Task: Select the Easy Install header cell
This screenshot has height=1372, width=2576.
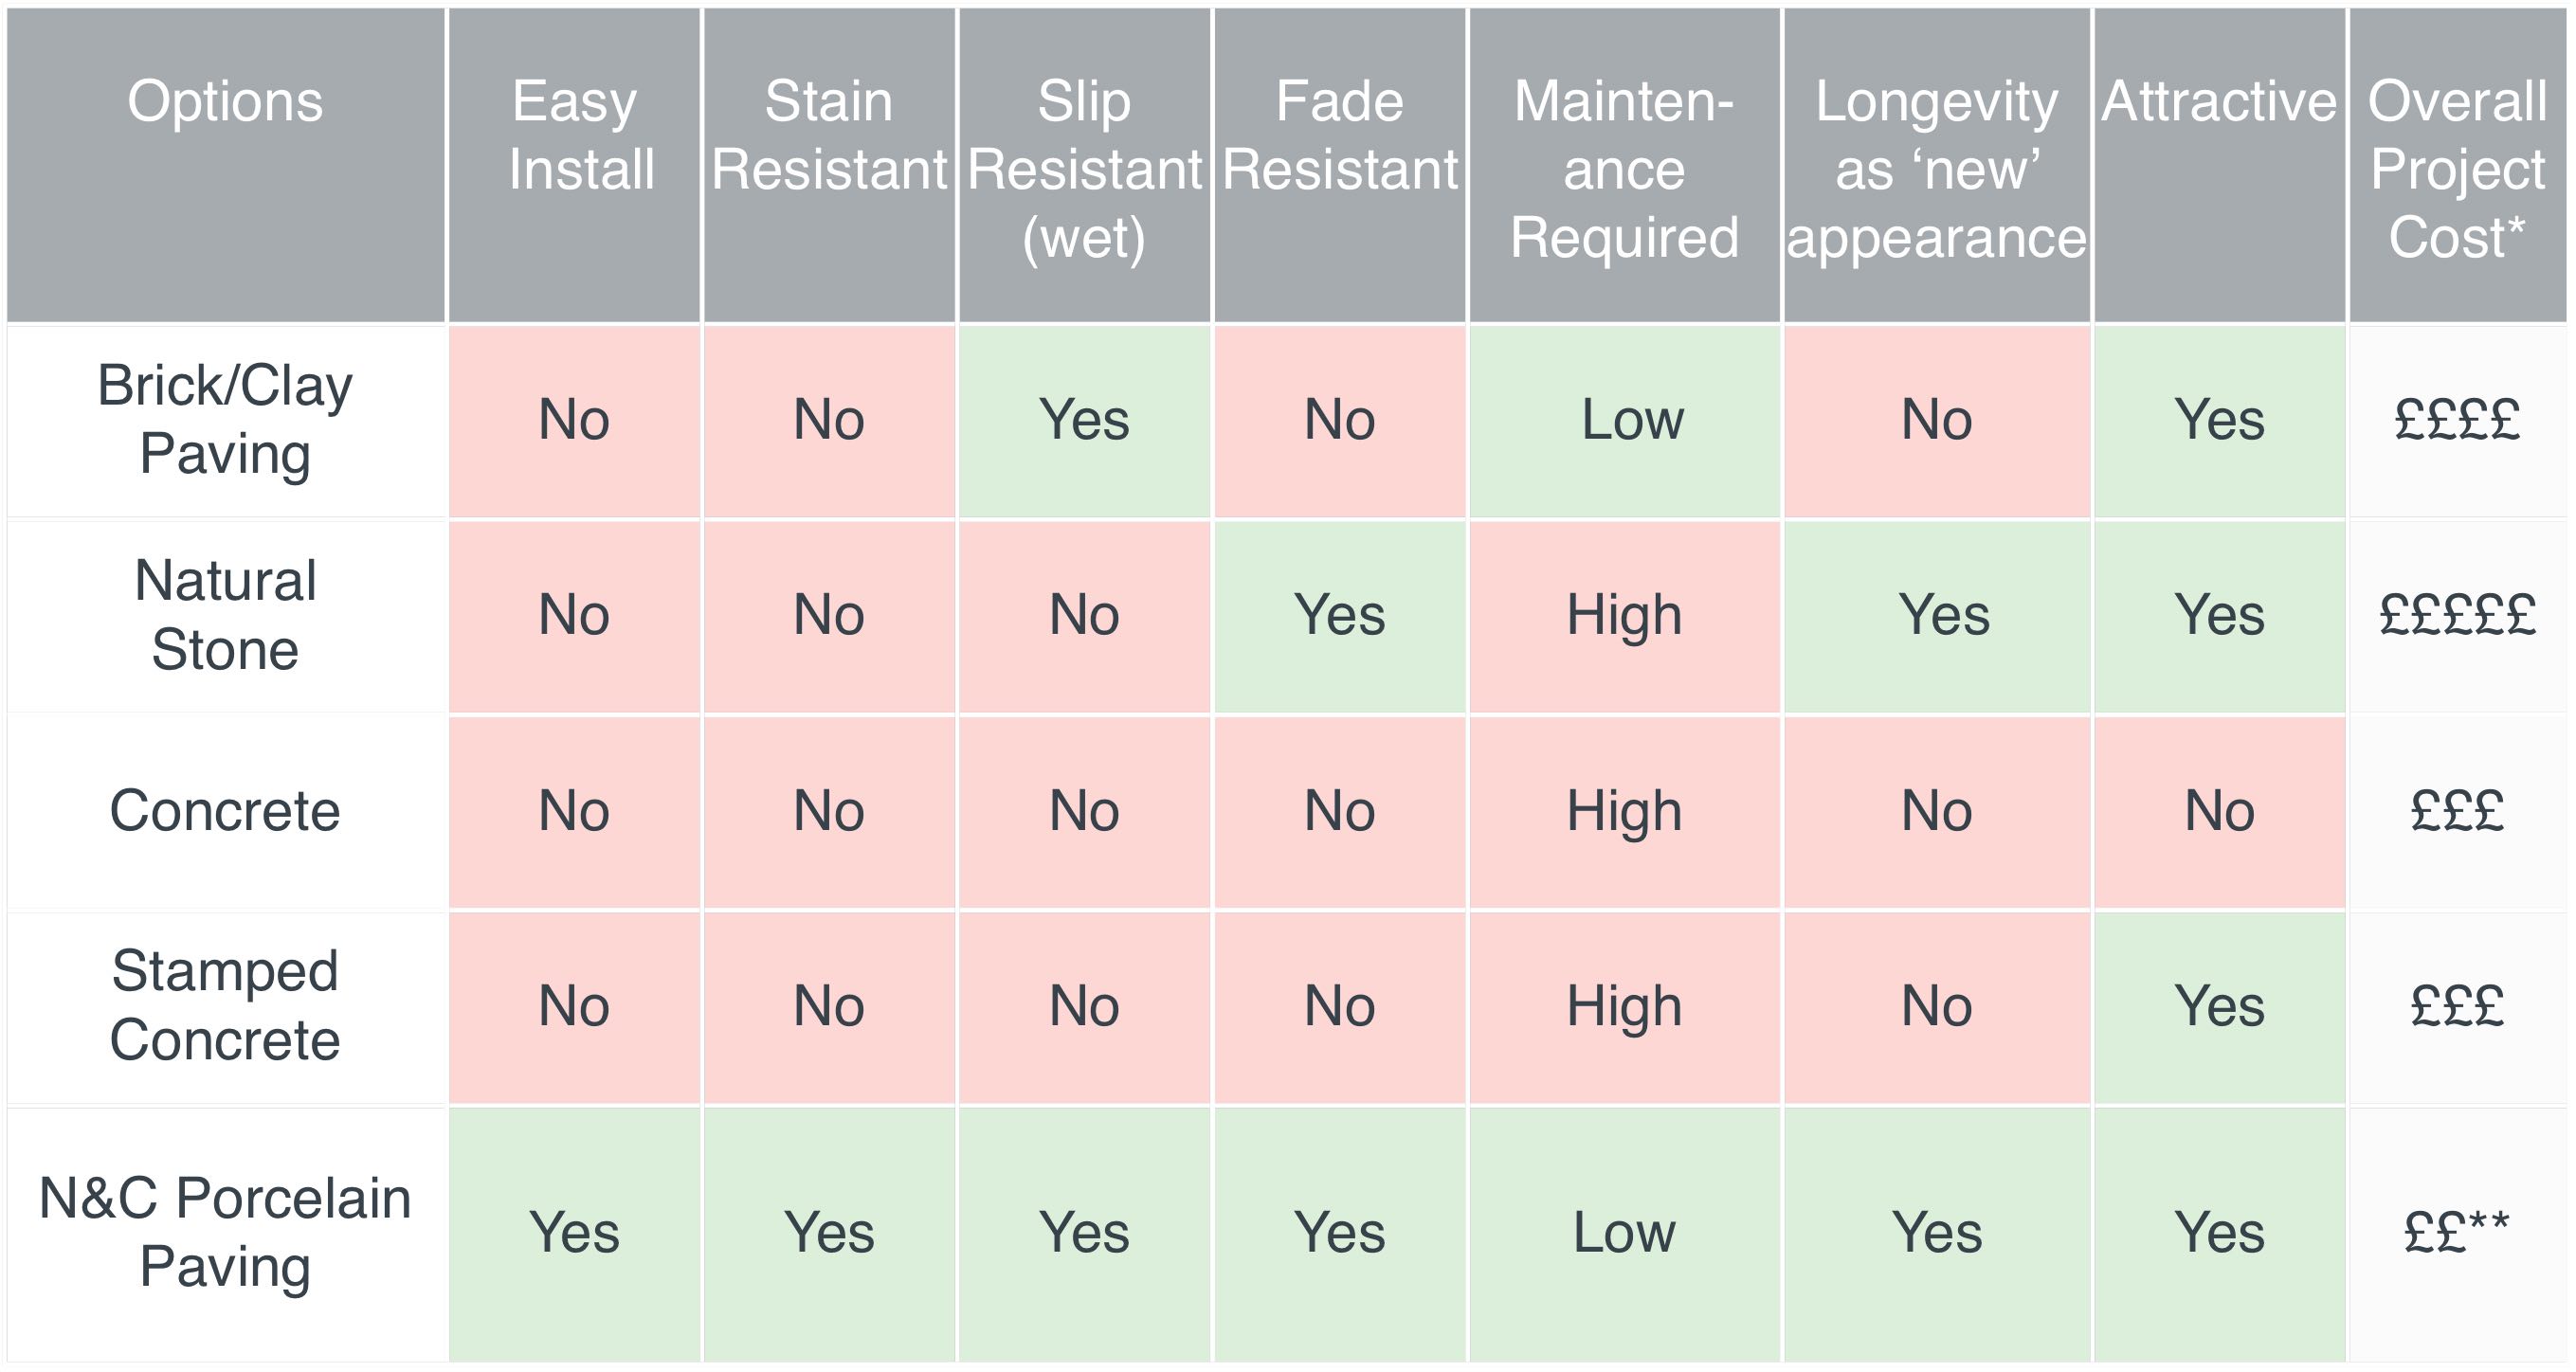Action: 574,165
